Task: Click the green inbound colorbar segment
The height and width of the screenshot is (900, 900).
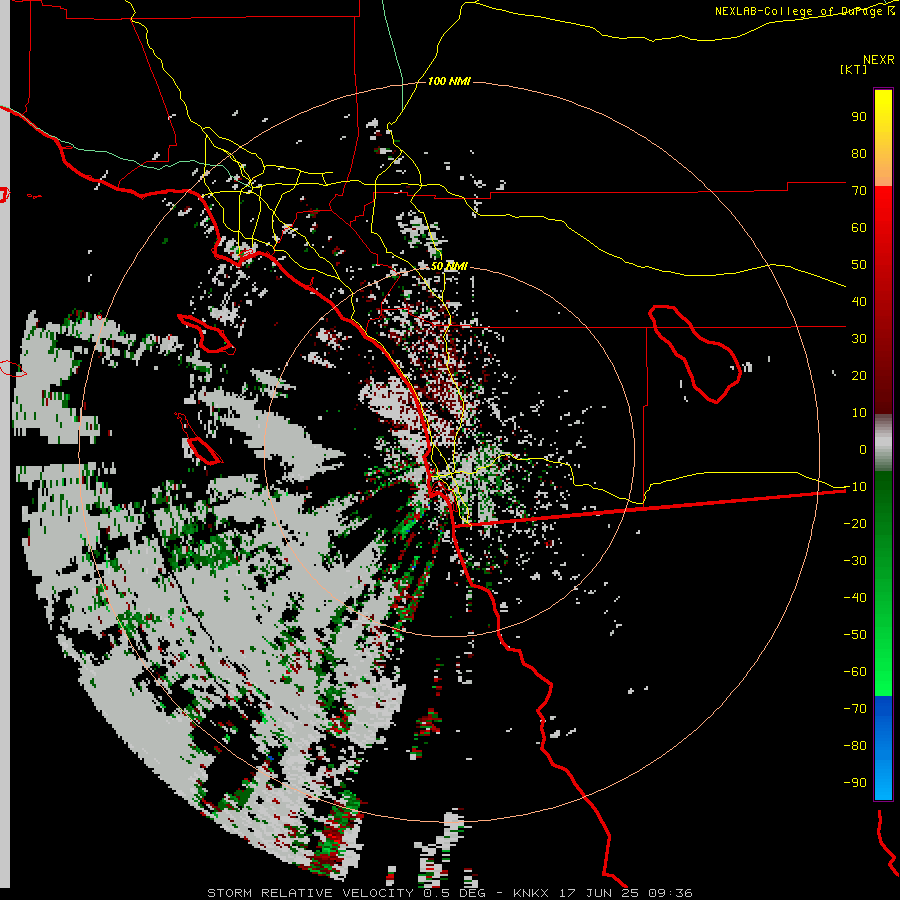Action: tap(883, 583)
